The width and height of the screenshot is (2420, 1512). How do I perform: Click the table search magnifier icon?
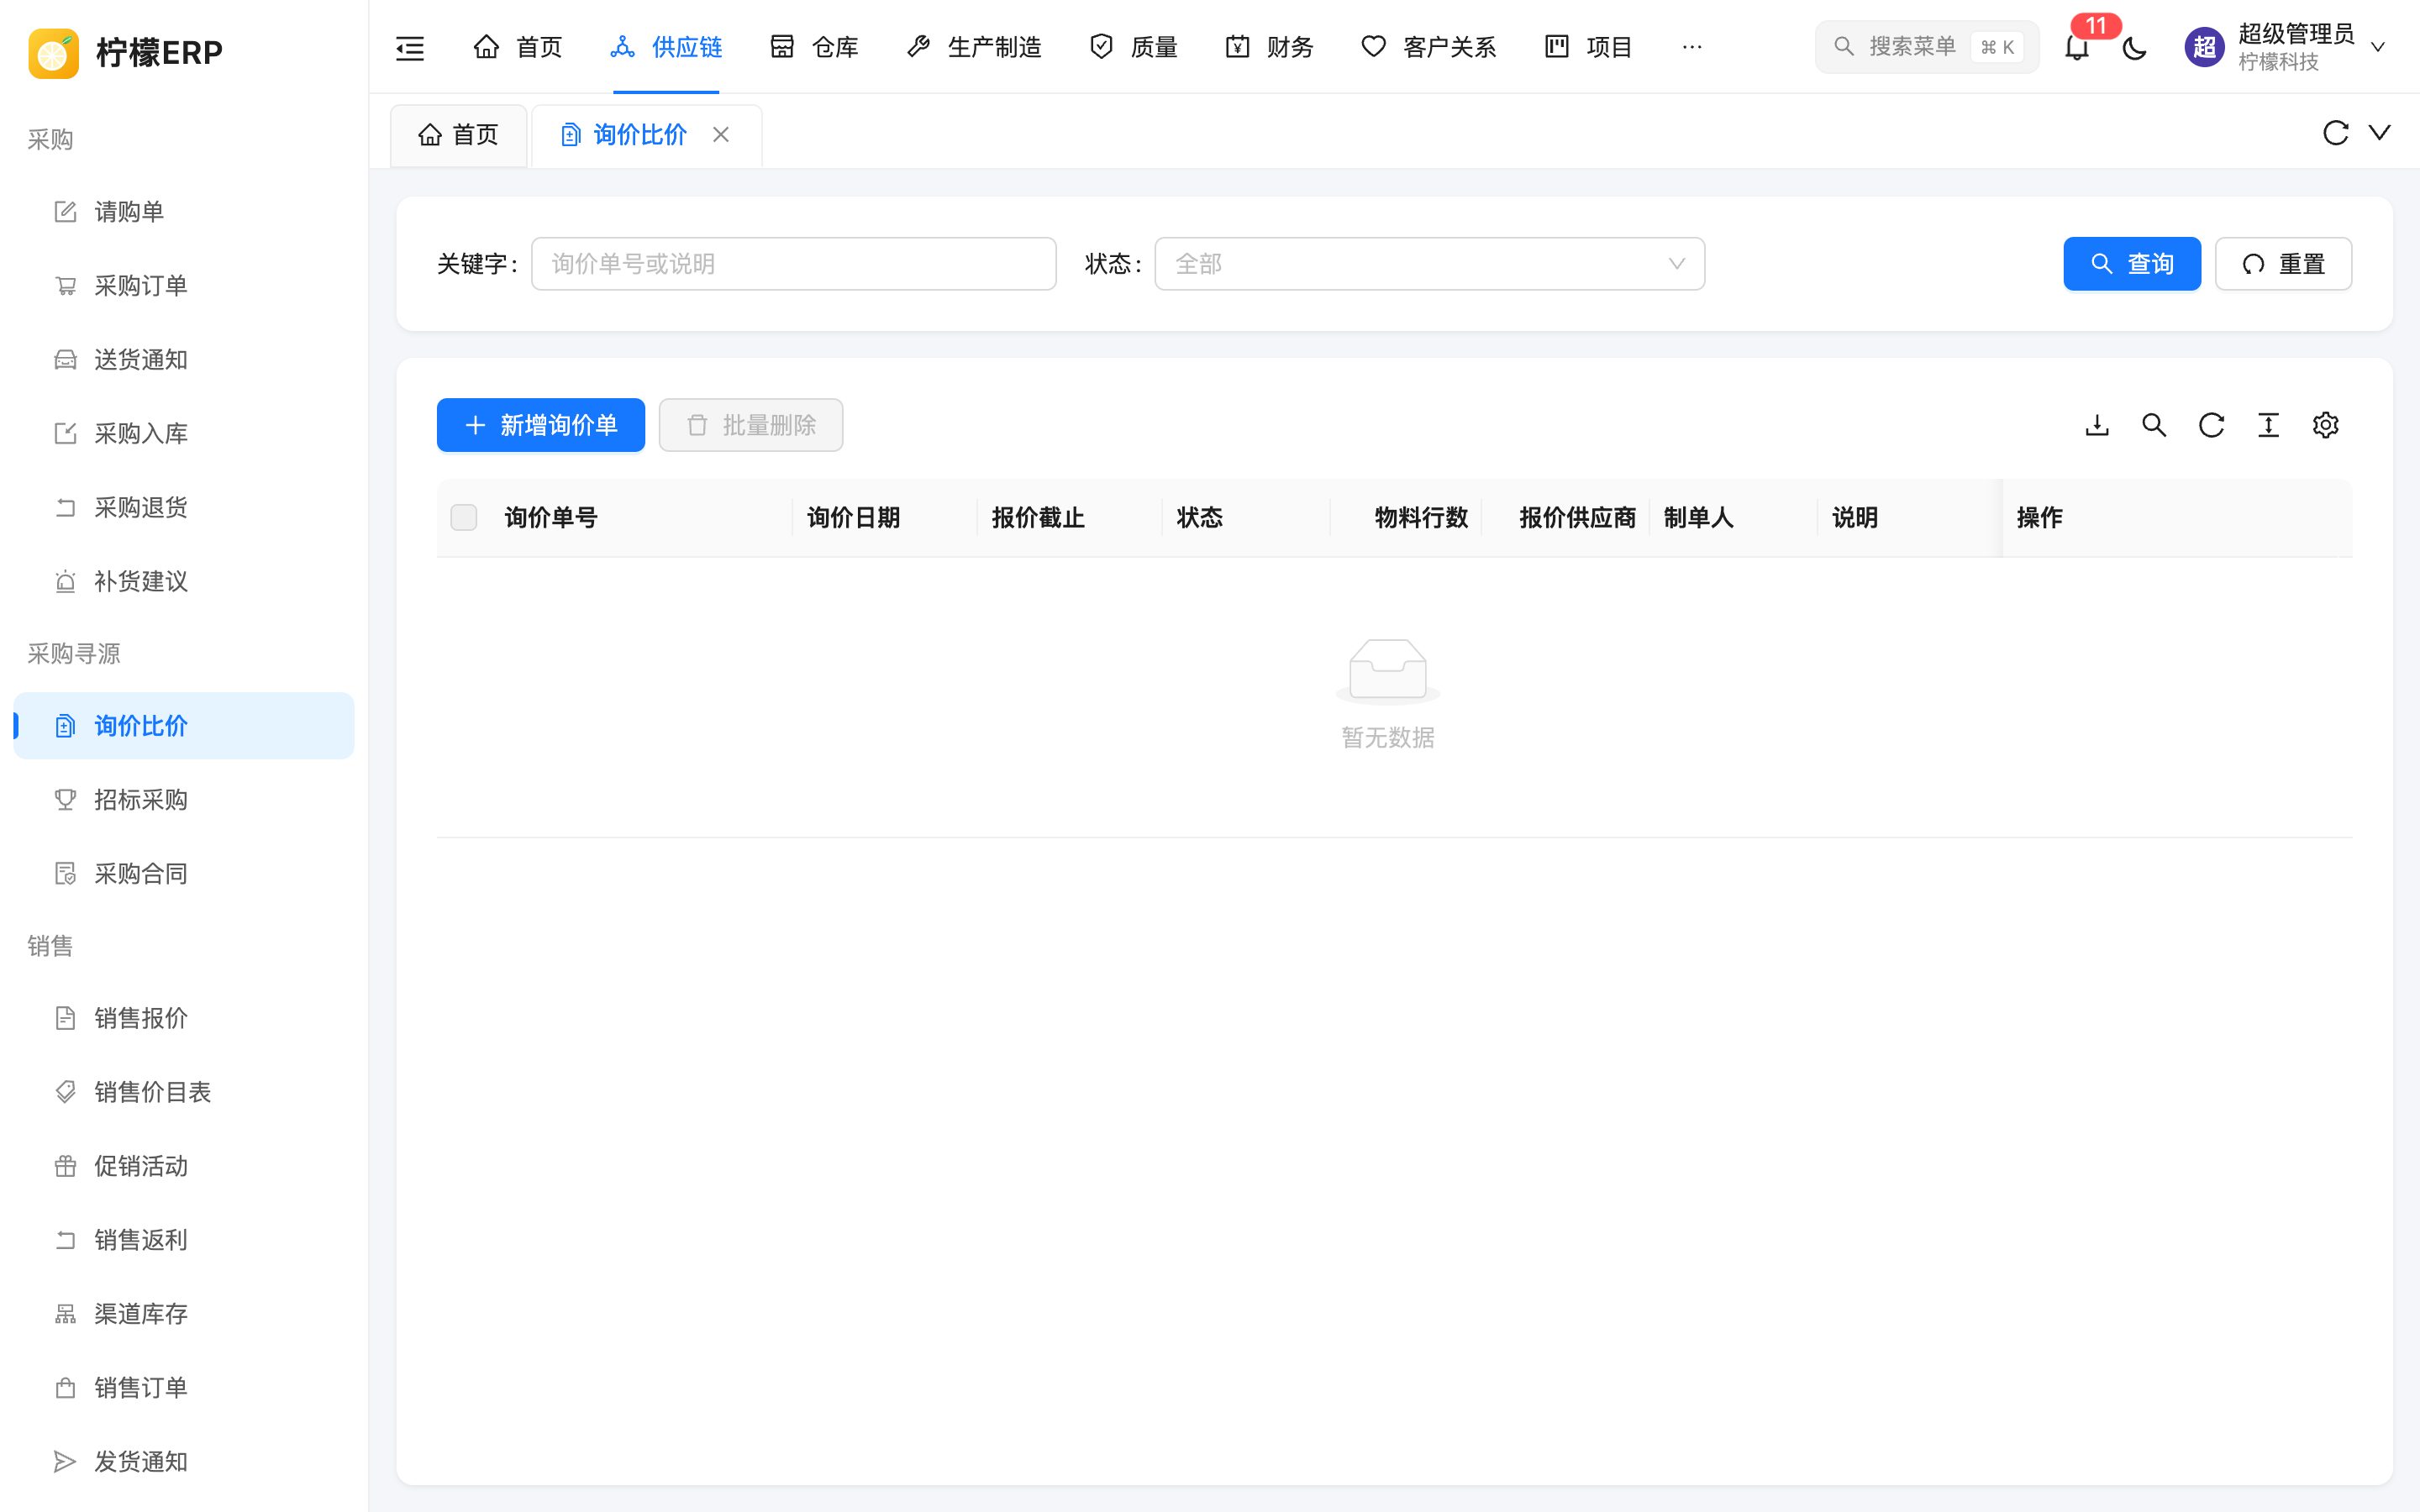click(x=2154, y=425)
